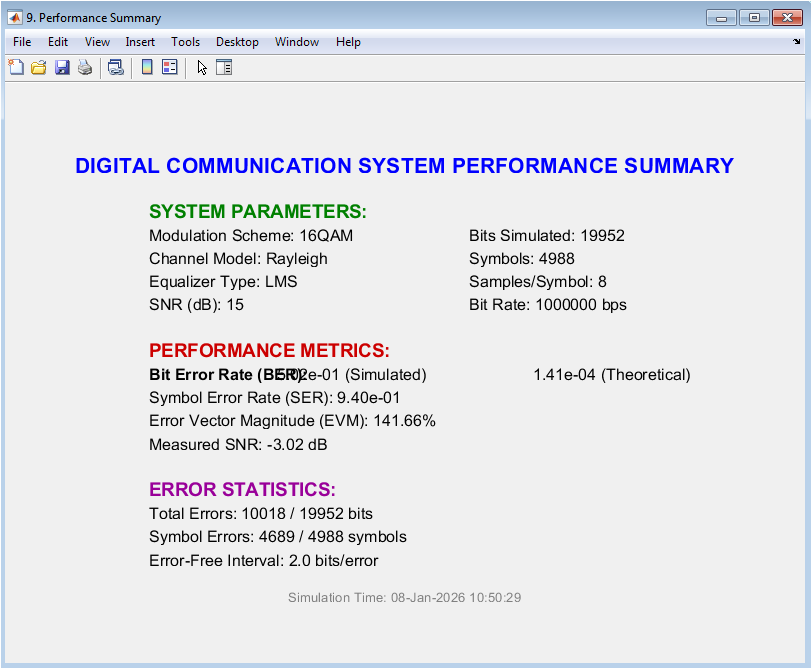This screenshot has width=812, height=669.
Task: Click the MATLAB logo in the title bar
Action: click(x=16, y=18)
